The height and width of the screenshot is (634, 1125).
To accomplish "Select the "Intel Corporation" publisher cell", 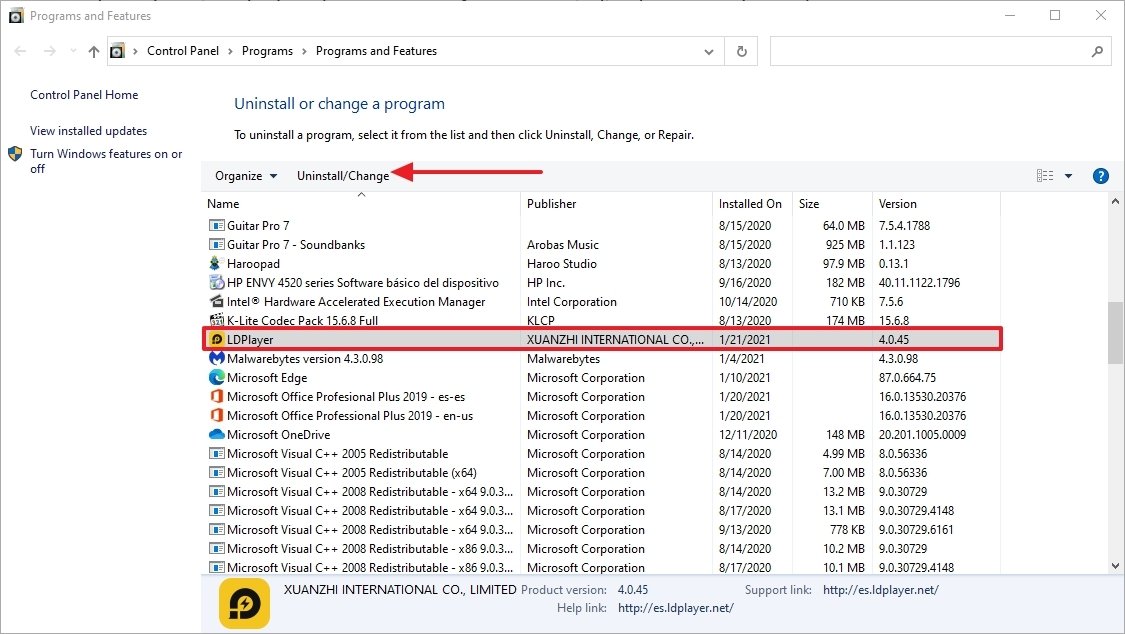I will (x=571, y=301).
